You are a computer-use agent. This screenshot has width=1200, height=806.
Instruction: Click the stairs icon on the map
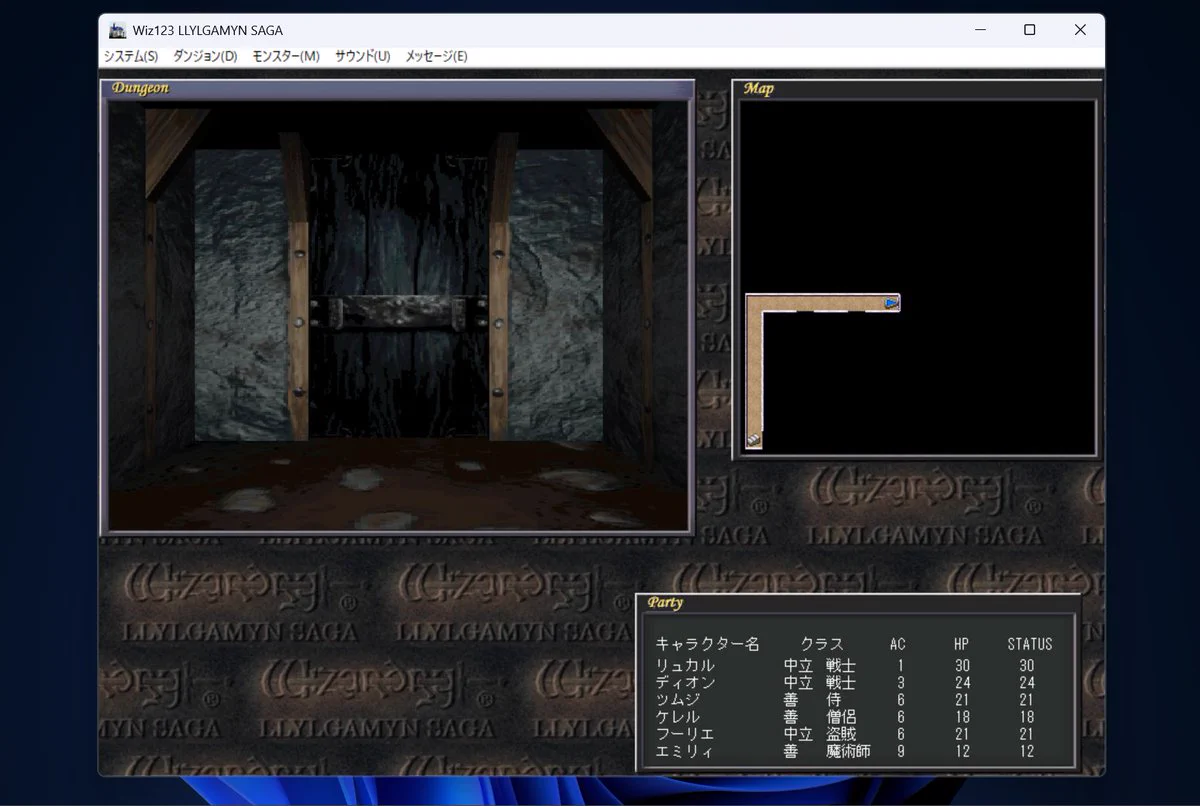(754, 439)
